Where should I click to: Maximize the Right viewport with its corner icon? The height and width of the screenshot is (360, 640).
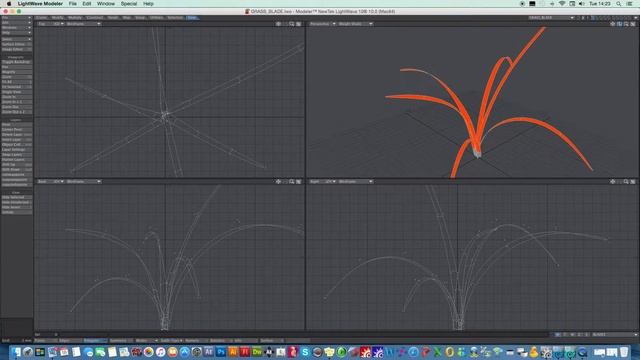point(633,182)
